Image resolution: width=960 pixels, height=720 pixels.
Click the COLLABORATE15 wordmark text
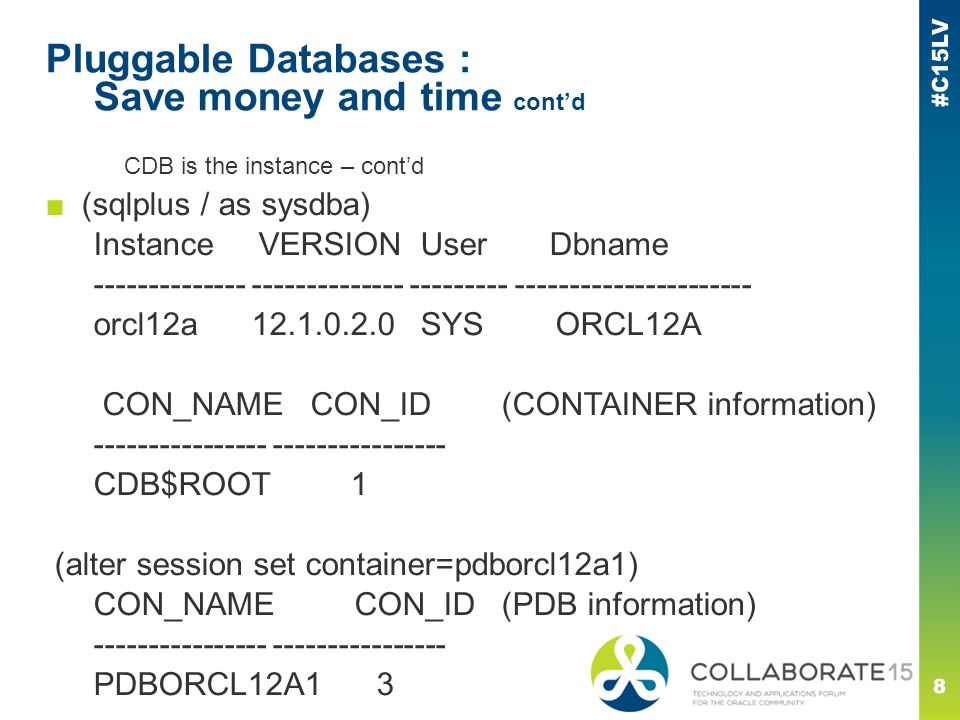(801, 672)
